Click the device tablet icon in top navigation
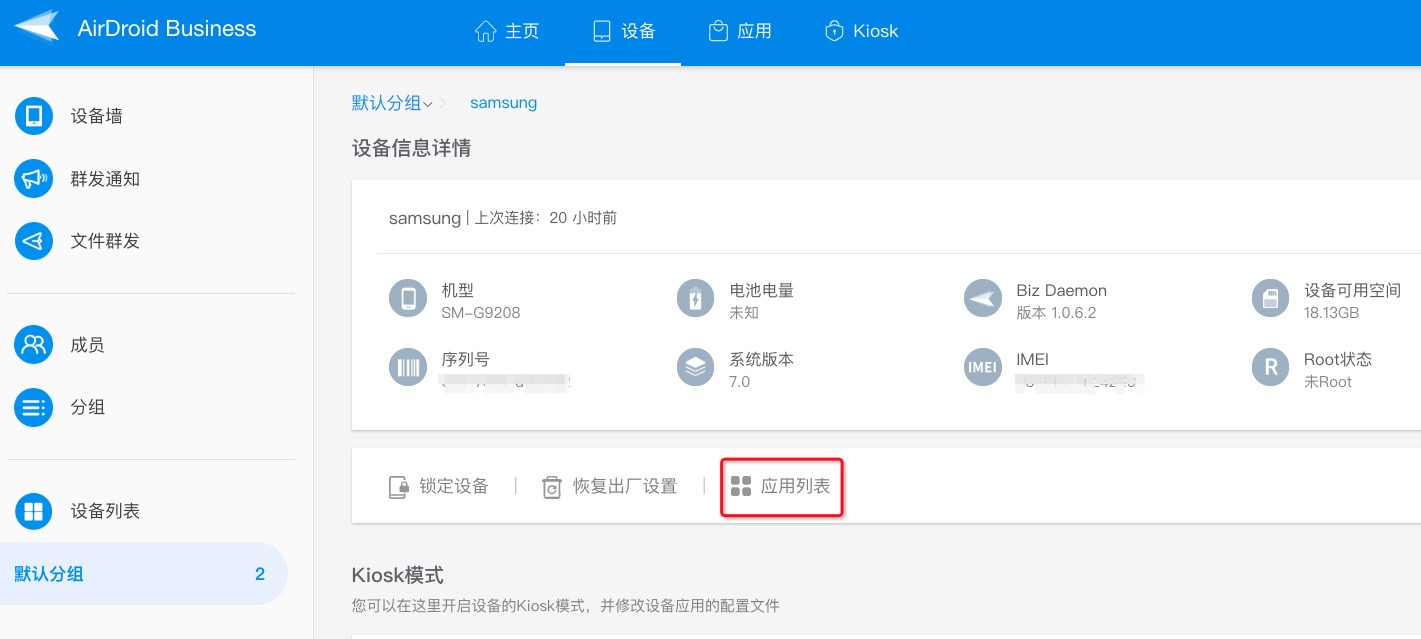The height and width of the screenshot is (639, 1421). 602,31
